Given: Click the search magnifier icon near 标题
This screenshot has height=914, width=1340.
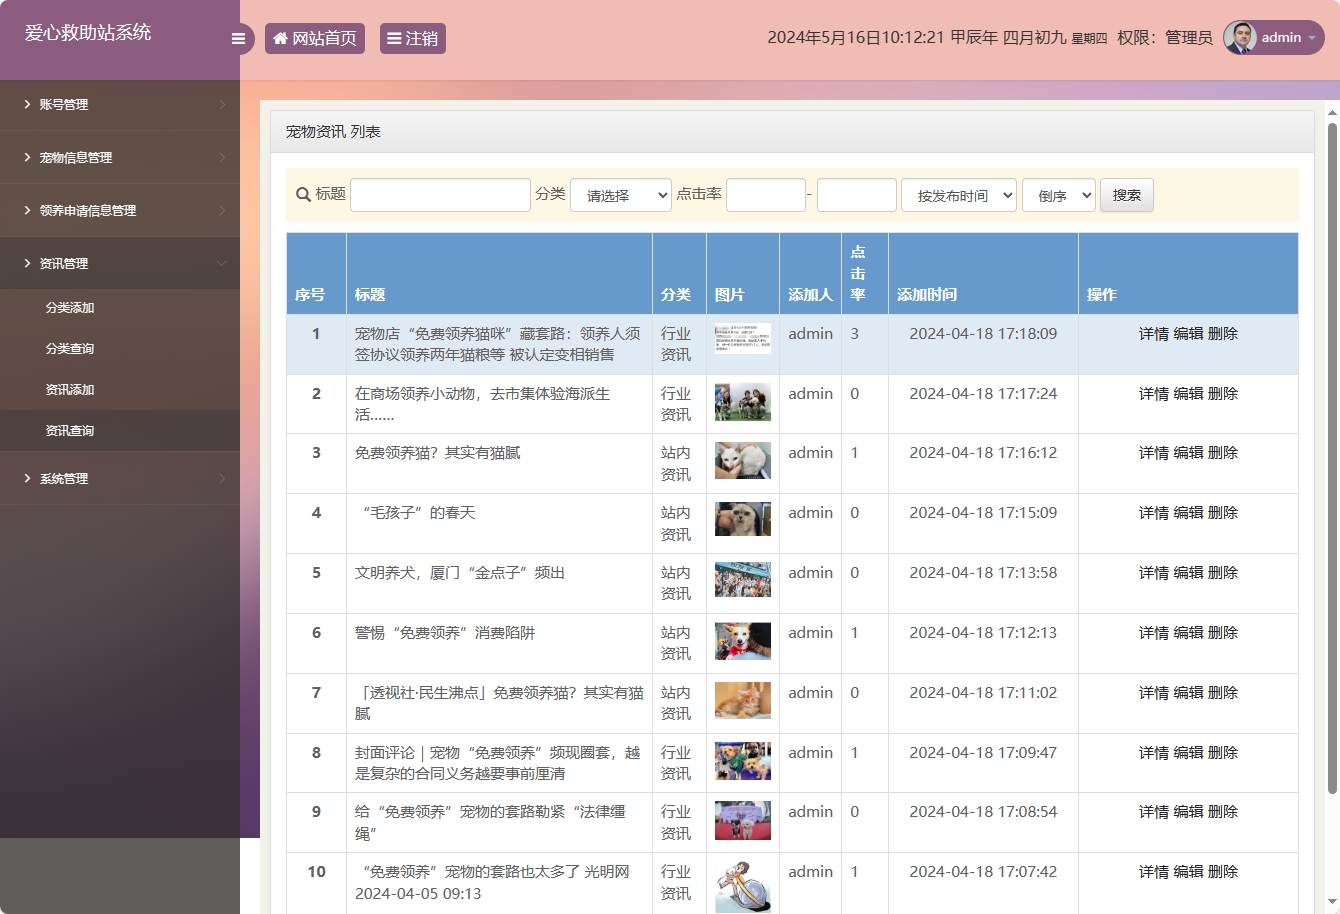Looking at the screenshot, I should click(x=300, y=194).
